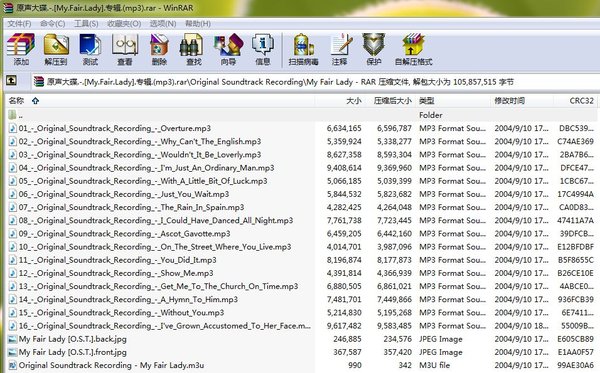Click the 测试 (Test) toolbar icon
The height and width of the screenshot is (373, 600).
[x=90, y=44]
